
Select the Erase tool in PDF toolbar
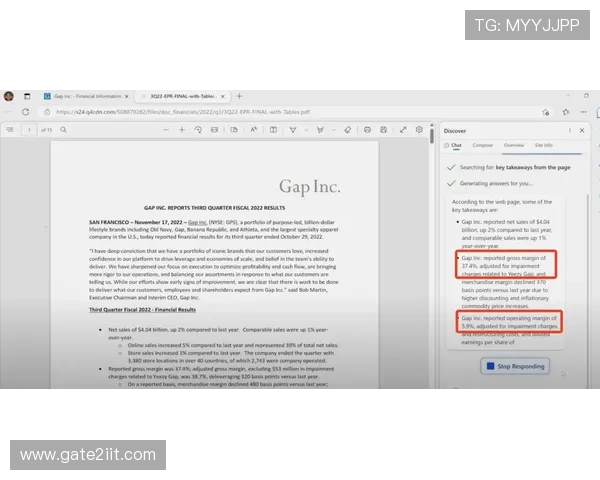click(347, 129)
